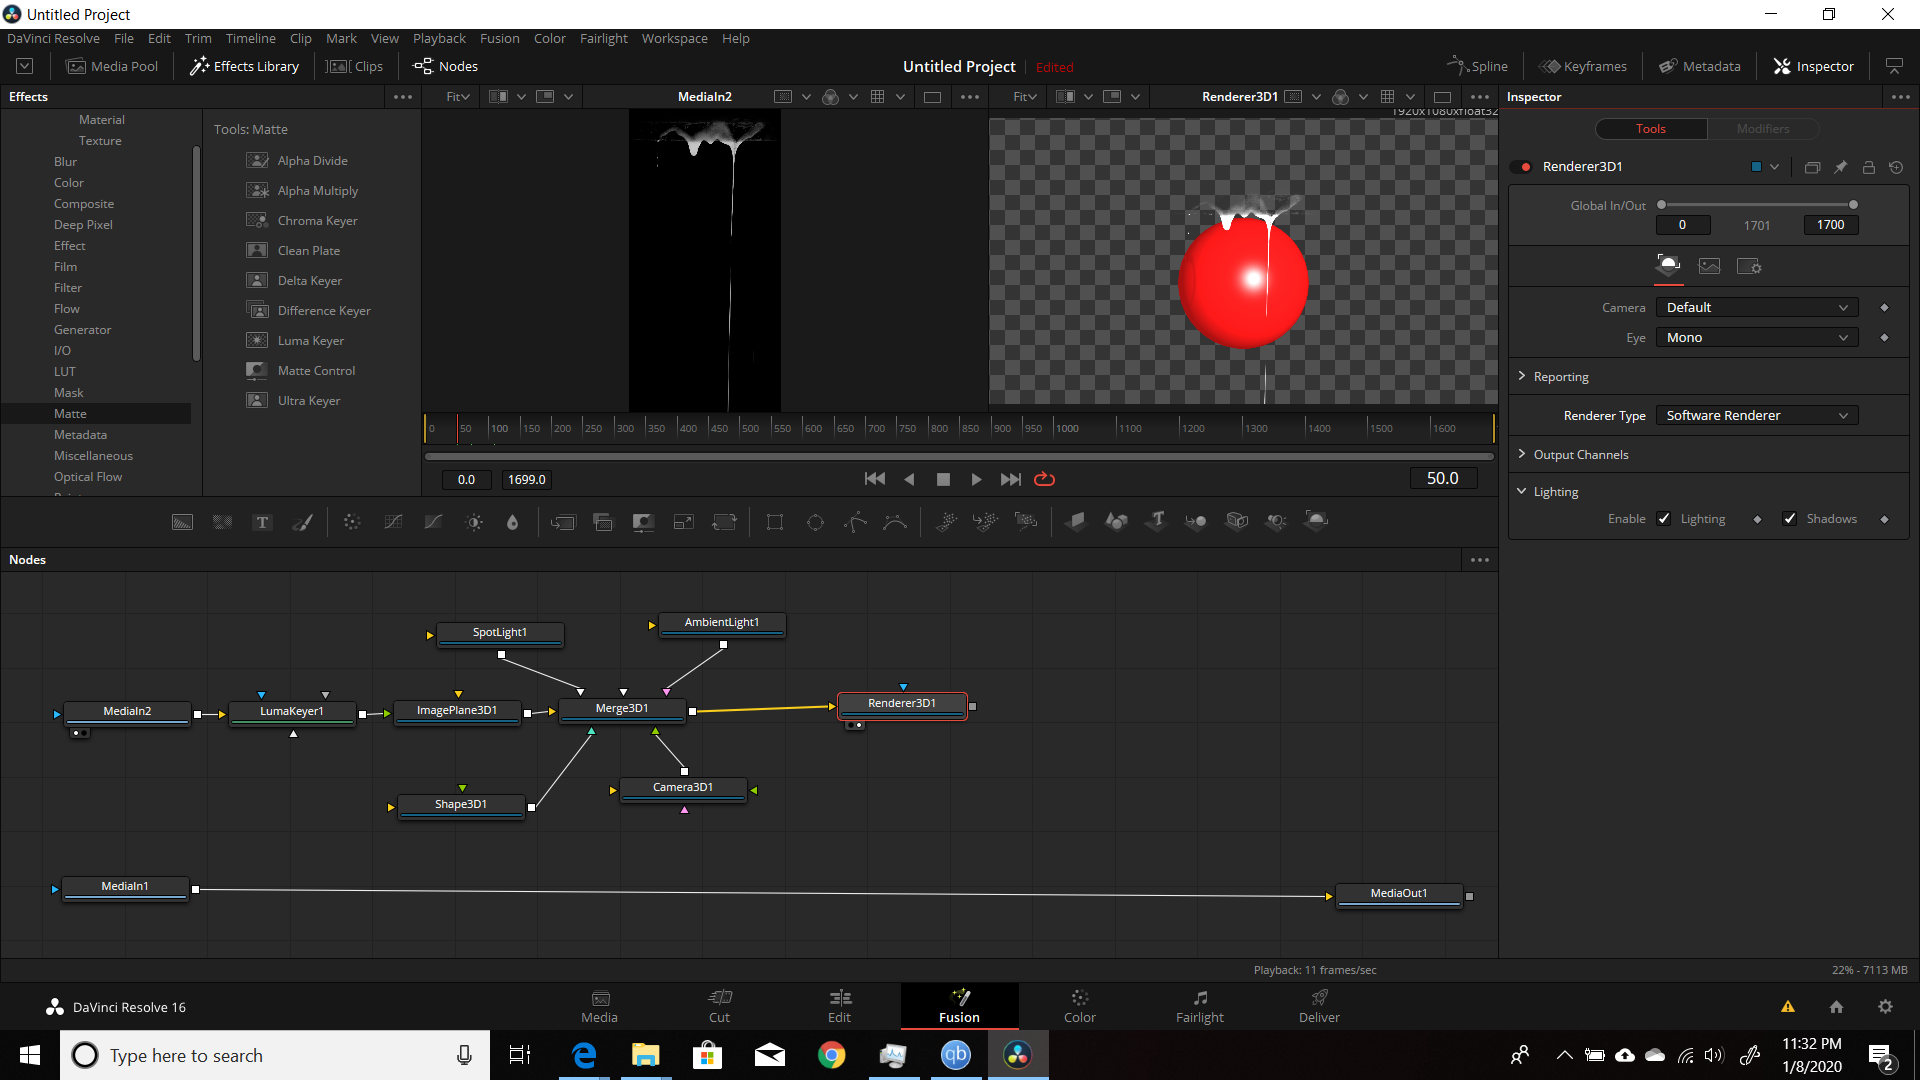Screen dimensions: 1920x1080
Task: Open the Eye dropdown set to Mono
Action: coord(1757,337)
